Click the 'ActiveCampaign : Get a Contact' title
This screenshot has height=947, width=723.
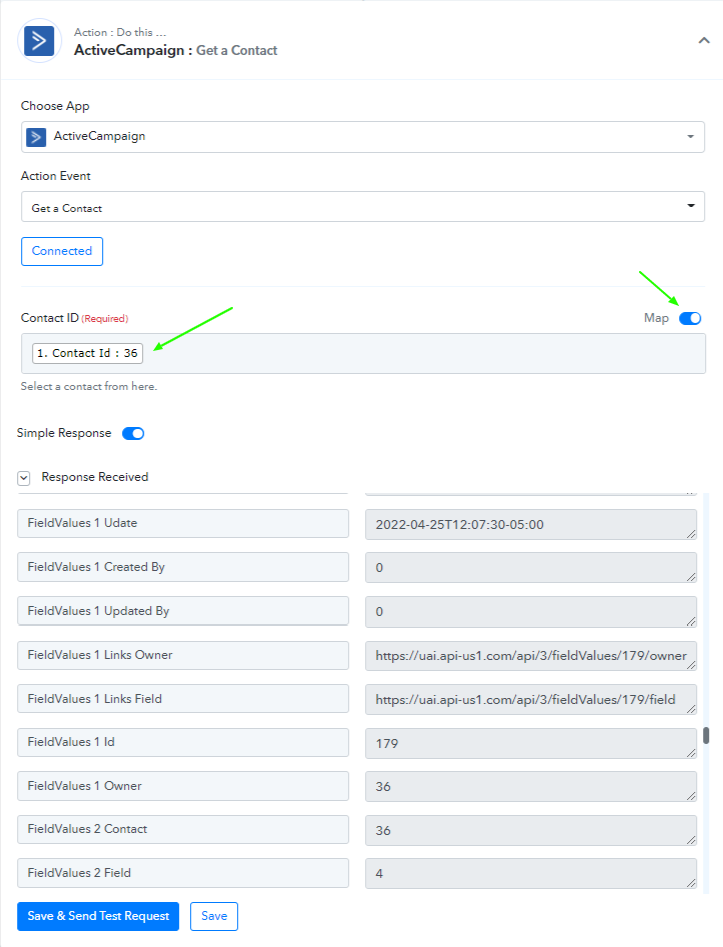click(x=175, y=50)
